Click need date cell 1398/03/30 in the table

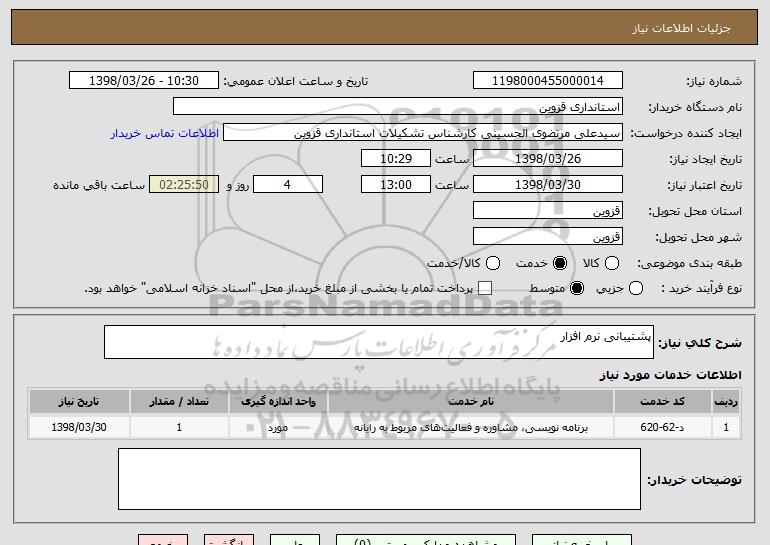click(79, 427)
